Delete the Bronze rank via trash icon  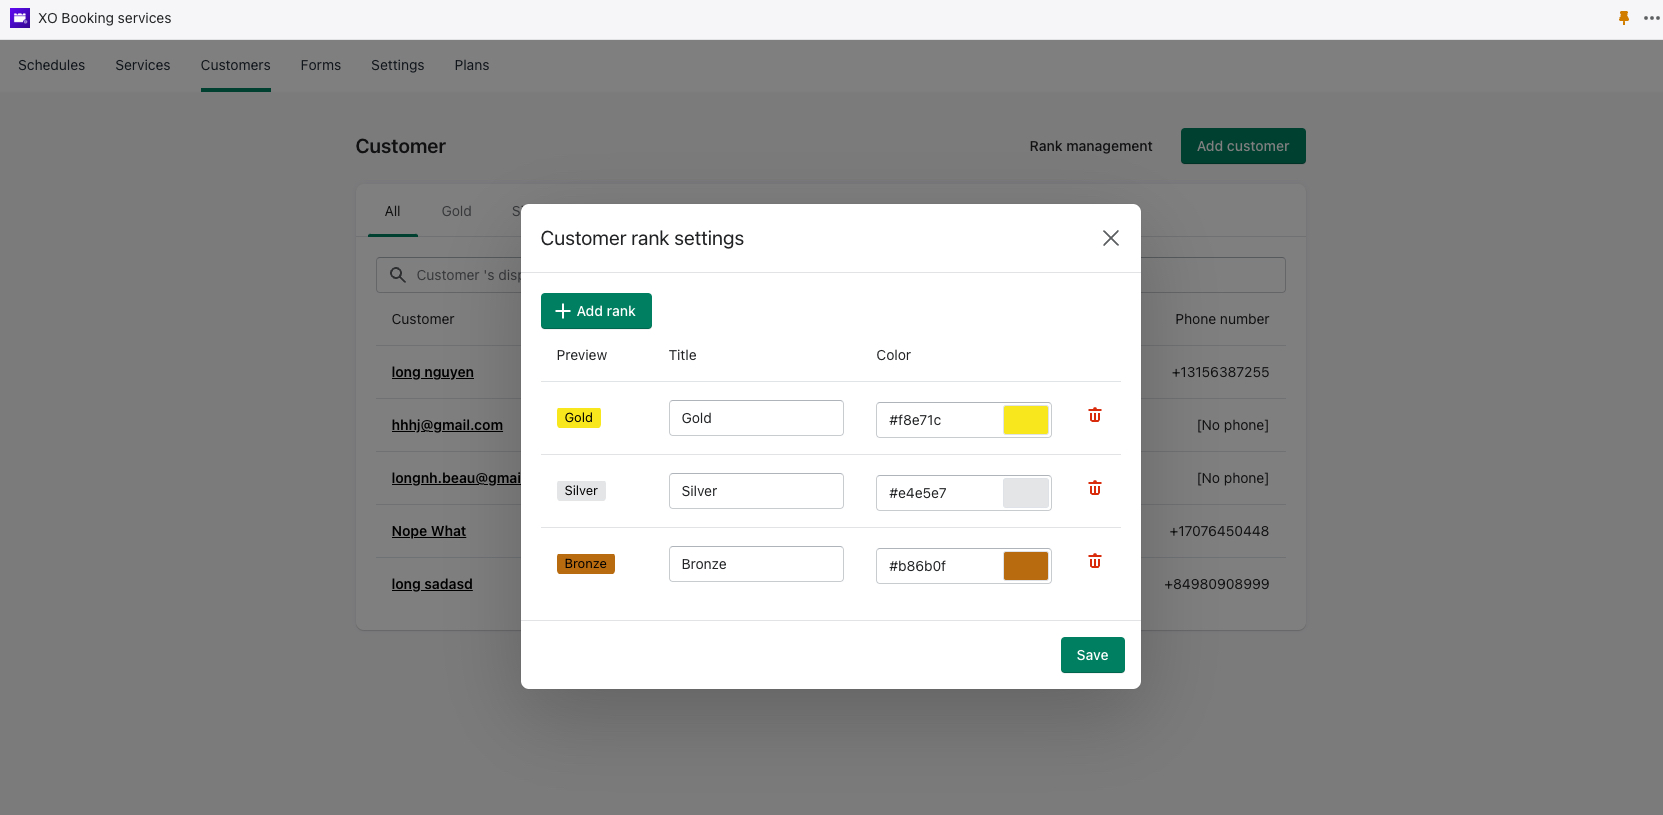tap(1095, 561)
